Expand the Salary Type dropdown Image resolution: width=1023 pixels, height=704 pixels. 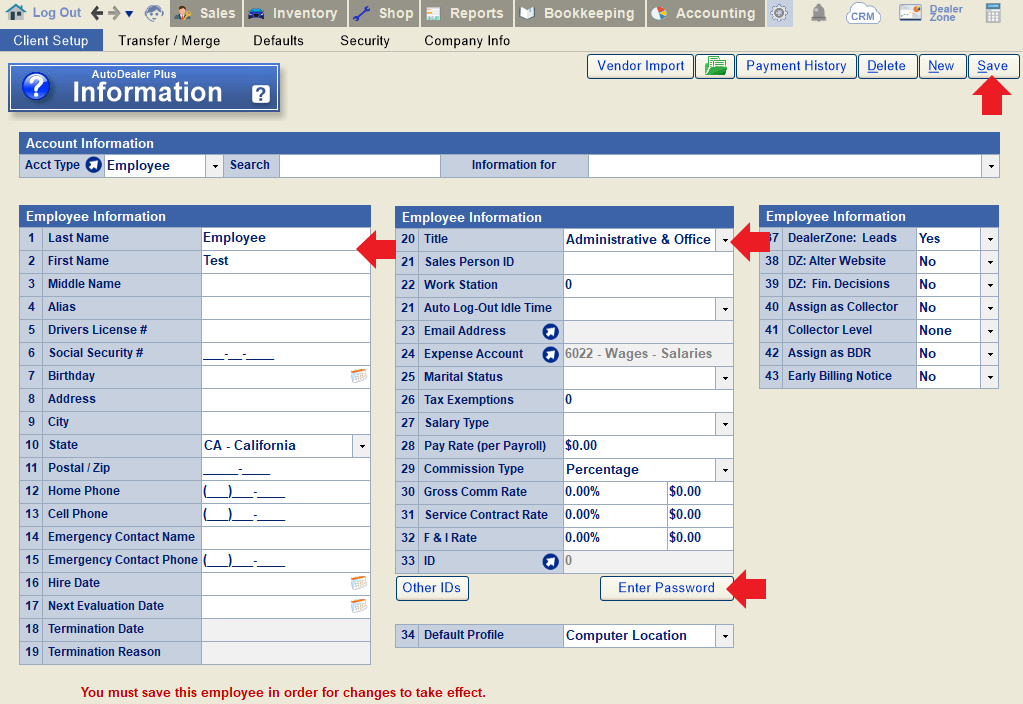point(725,424)
